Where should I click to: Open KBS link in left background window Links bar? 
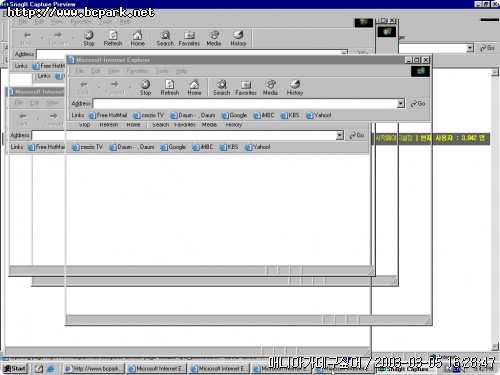229,147
